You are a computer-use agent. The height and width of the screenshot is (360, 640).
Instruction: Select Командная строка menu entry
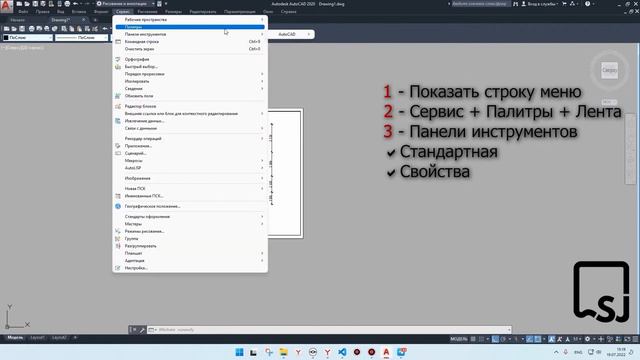(190, 42)
